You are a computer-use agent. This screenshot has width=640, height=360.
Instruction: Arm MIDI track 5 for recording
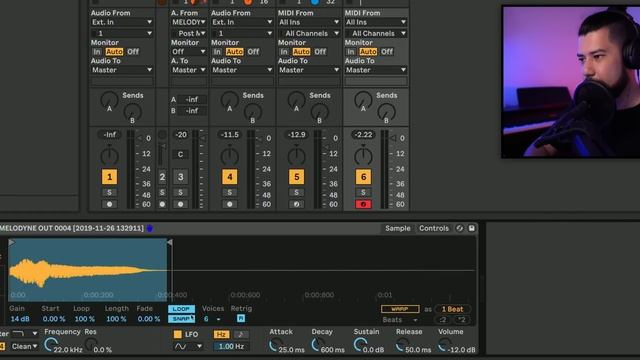pos(296,204)
